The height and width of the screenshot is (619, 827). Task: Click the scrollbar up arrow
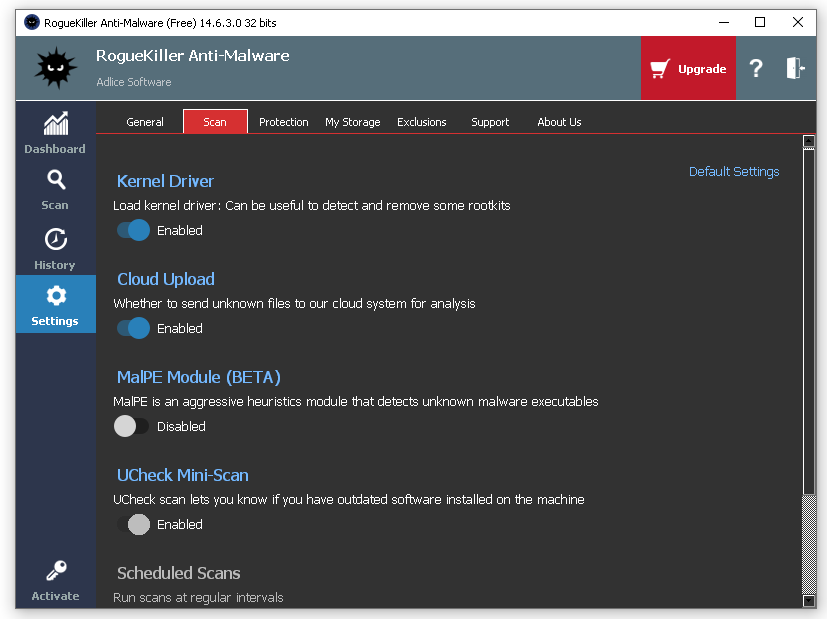point(809,141)
